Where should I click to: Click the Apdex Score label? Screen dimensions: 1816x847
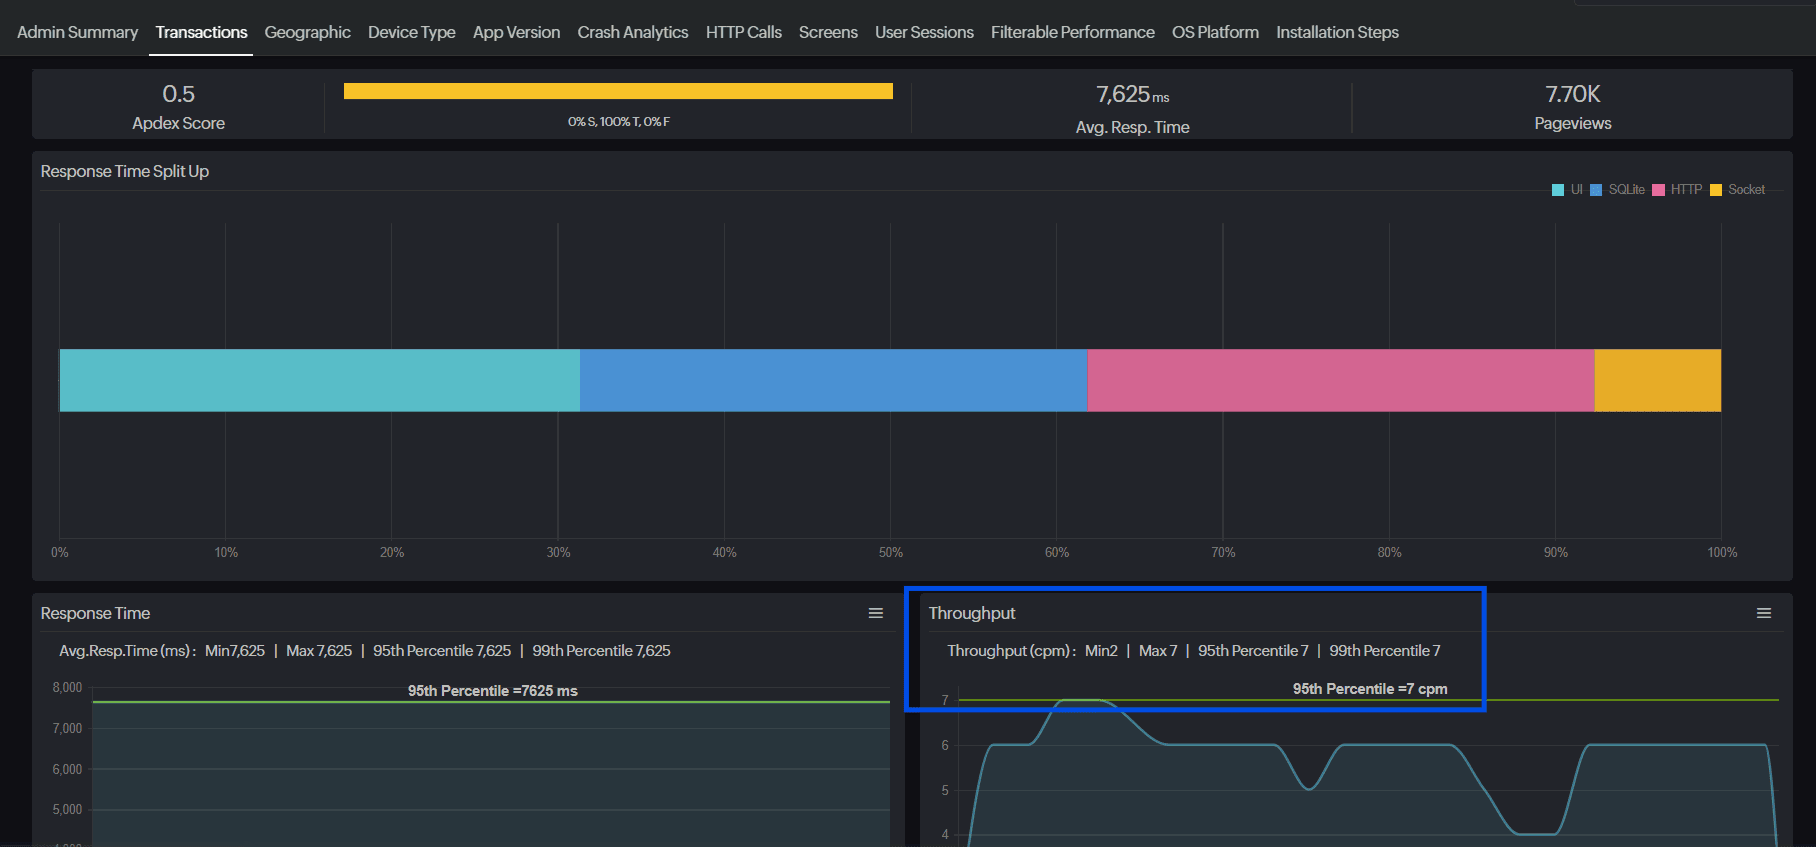point(178,124)
